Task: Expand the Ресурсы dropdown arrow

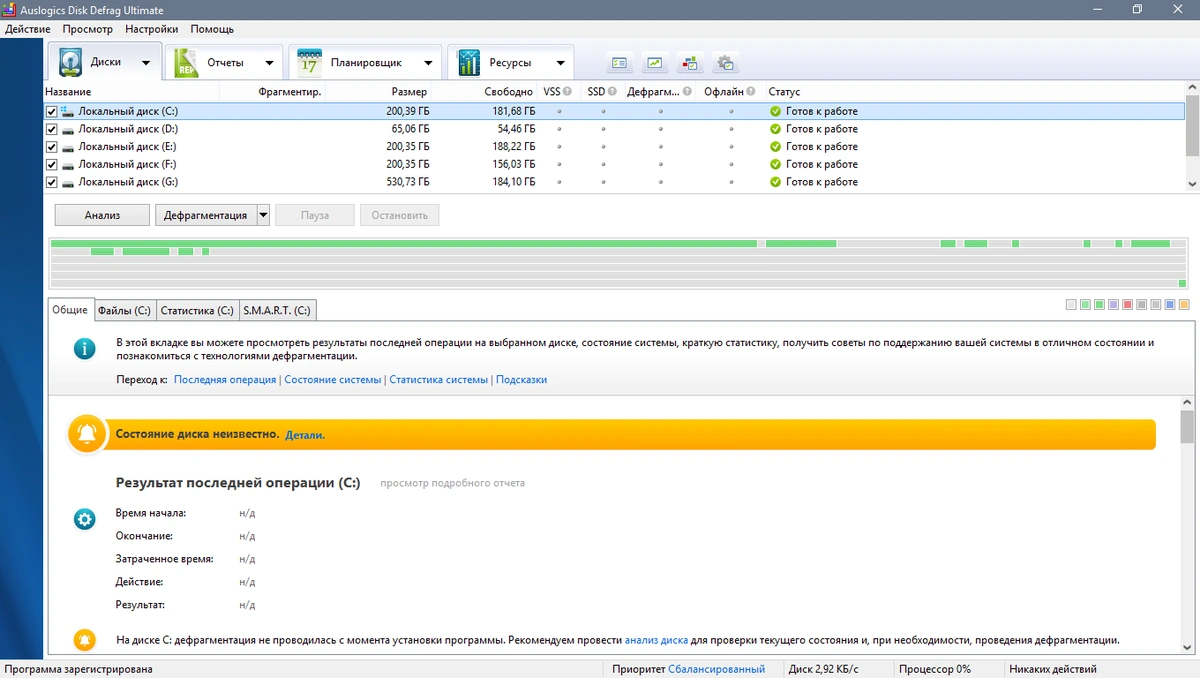Action: 561,63
